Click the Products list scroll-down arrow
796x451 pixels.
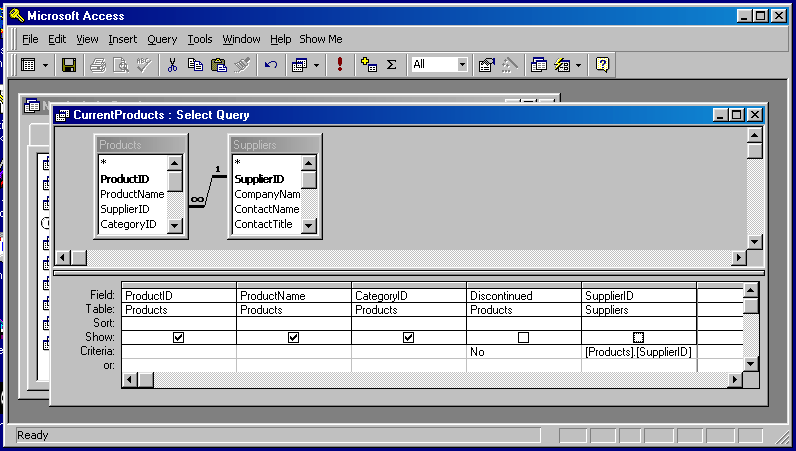[x=175, y=226]
